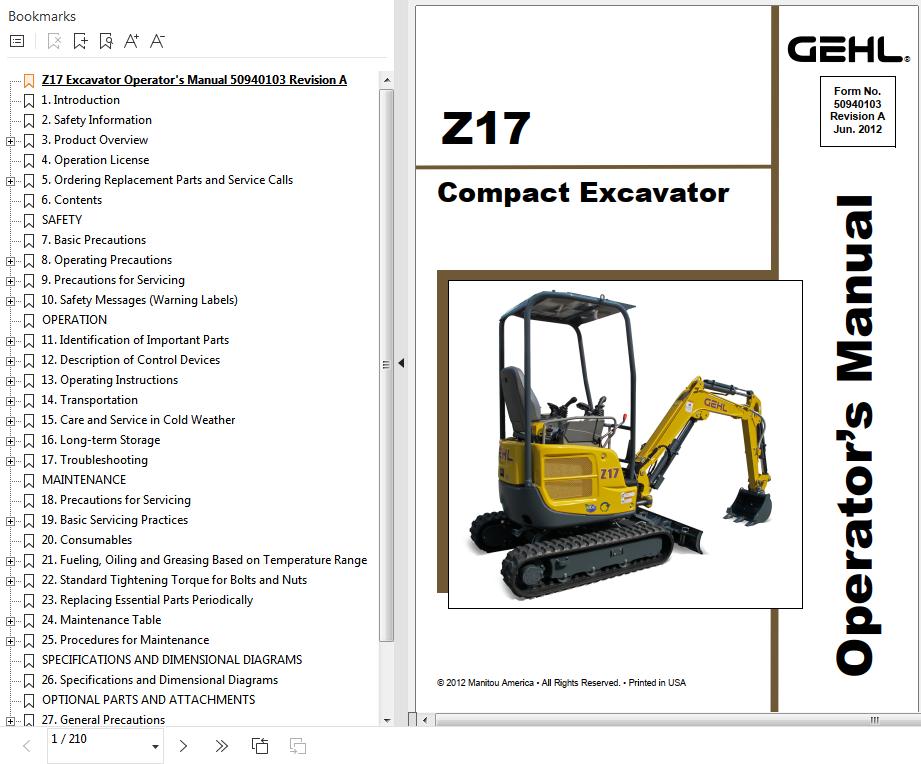Image resolution: width=921 pixels, height=764 pixels.
Task: Decrease bookmark text size icon
Action: (x=157, y=41)
